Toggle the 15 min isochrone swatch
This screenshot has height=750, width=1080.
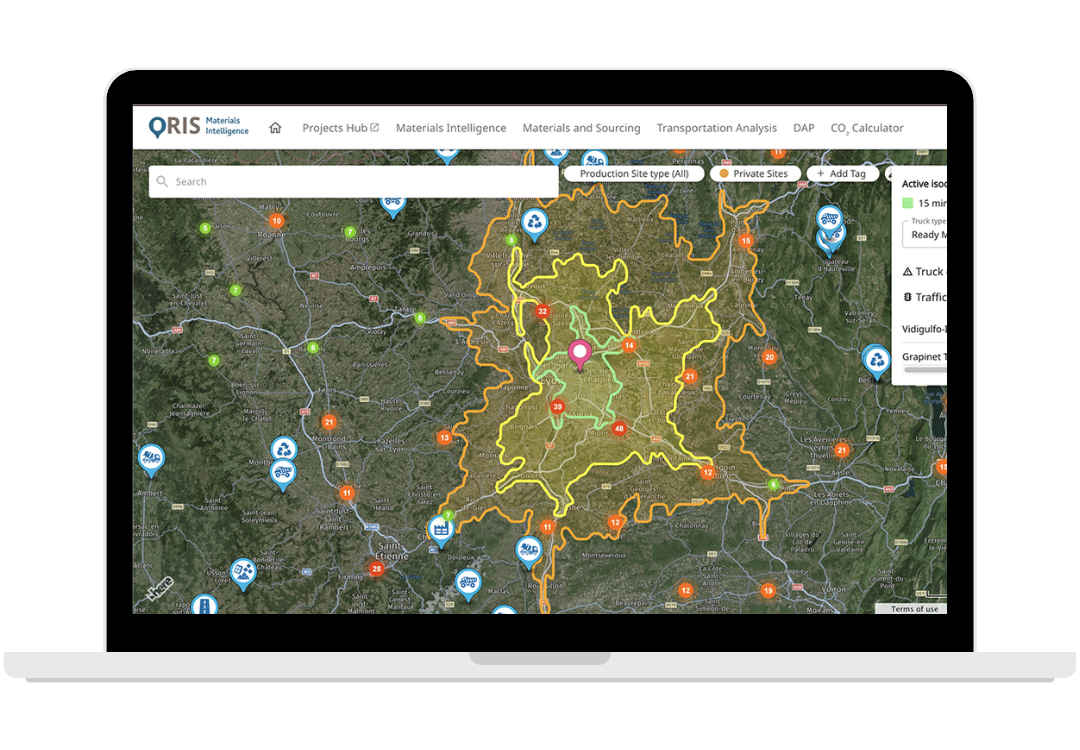(x=908, y=202)
